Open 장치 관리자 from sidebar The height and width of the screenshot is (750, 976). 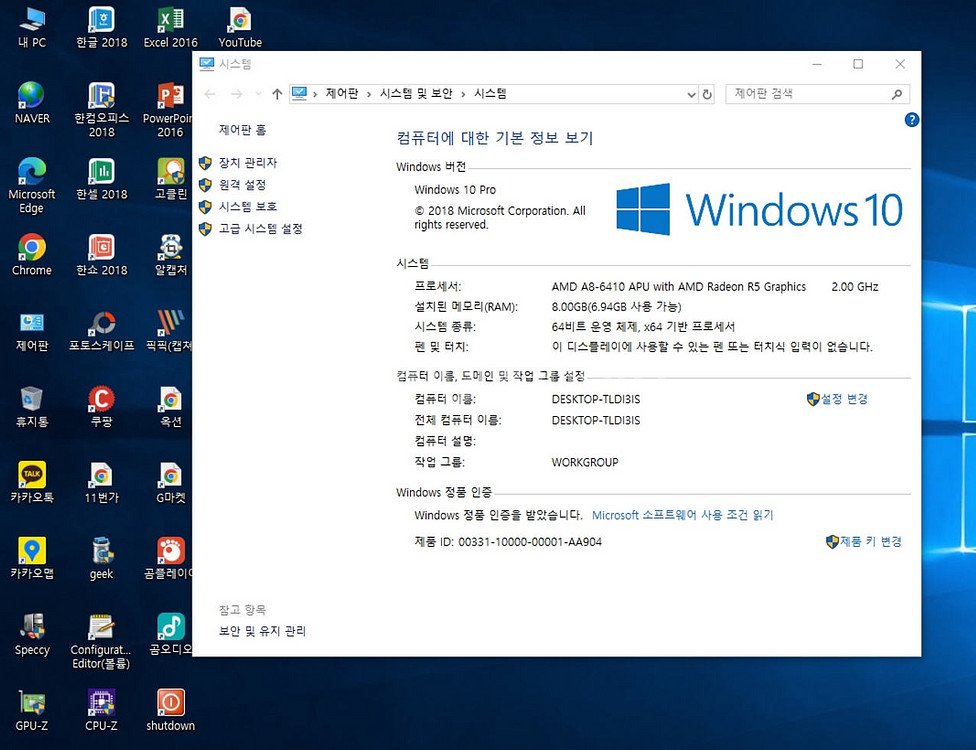[x=248, y=162]
